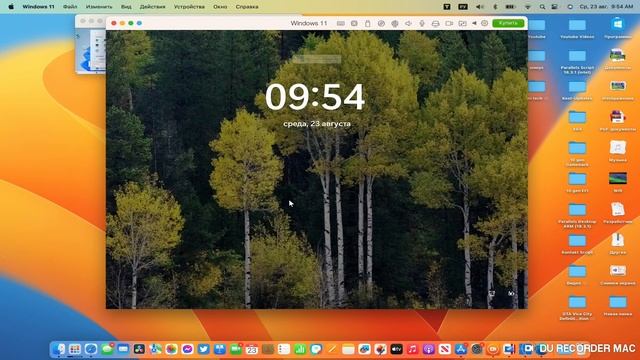Open the Устройства menu
The height and width of the screenshot is (360, 640).
[189, 7]
